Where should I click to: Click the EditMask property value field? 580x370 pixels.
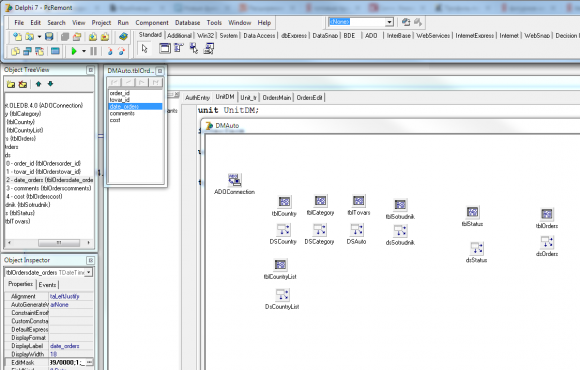(71, 362)
